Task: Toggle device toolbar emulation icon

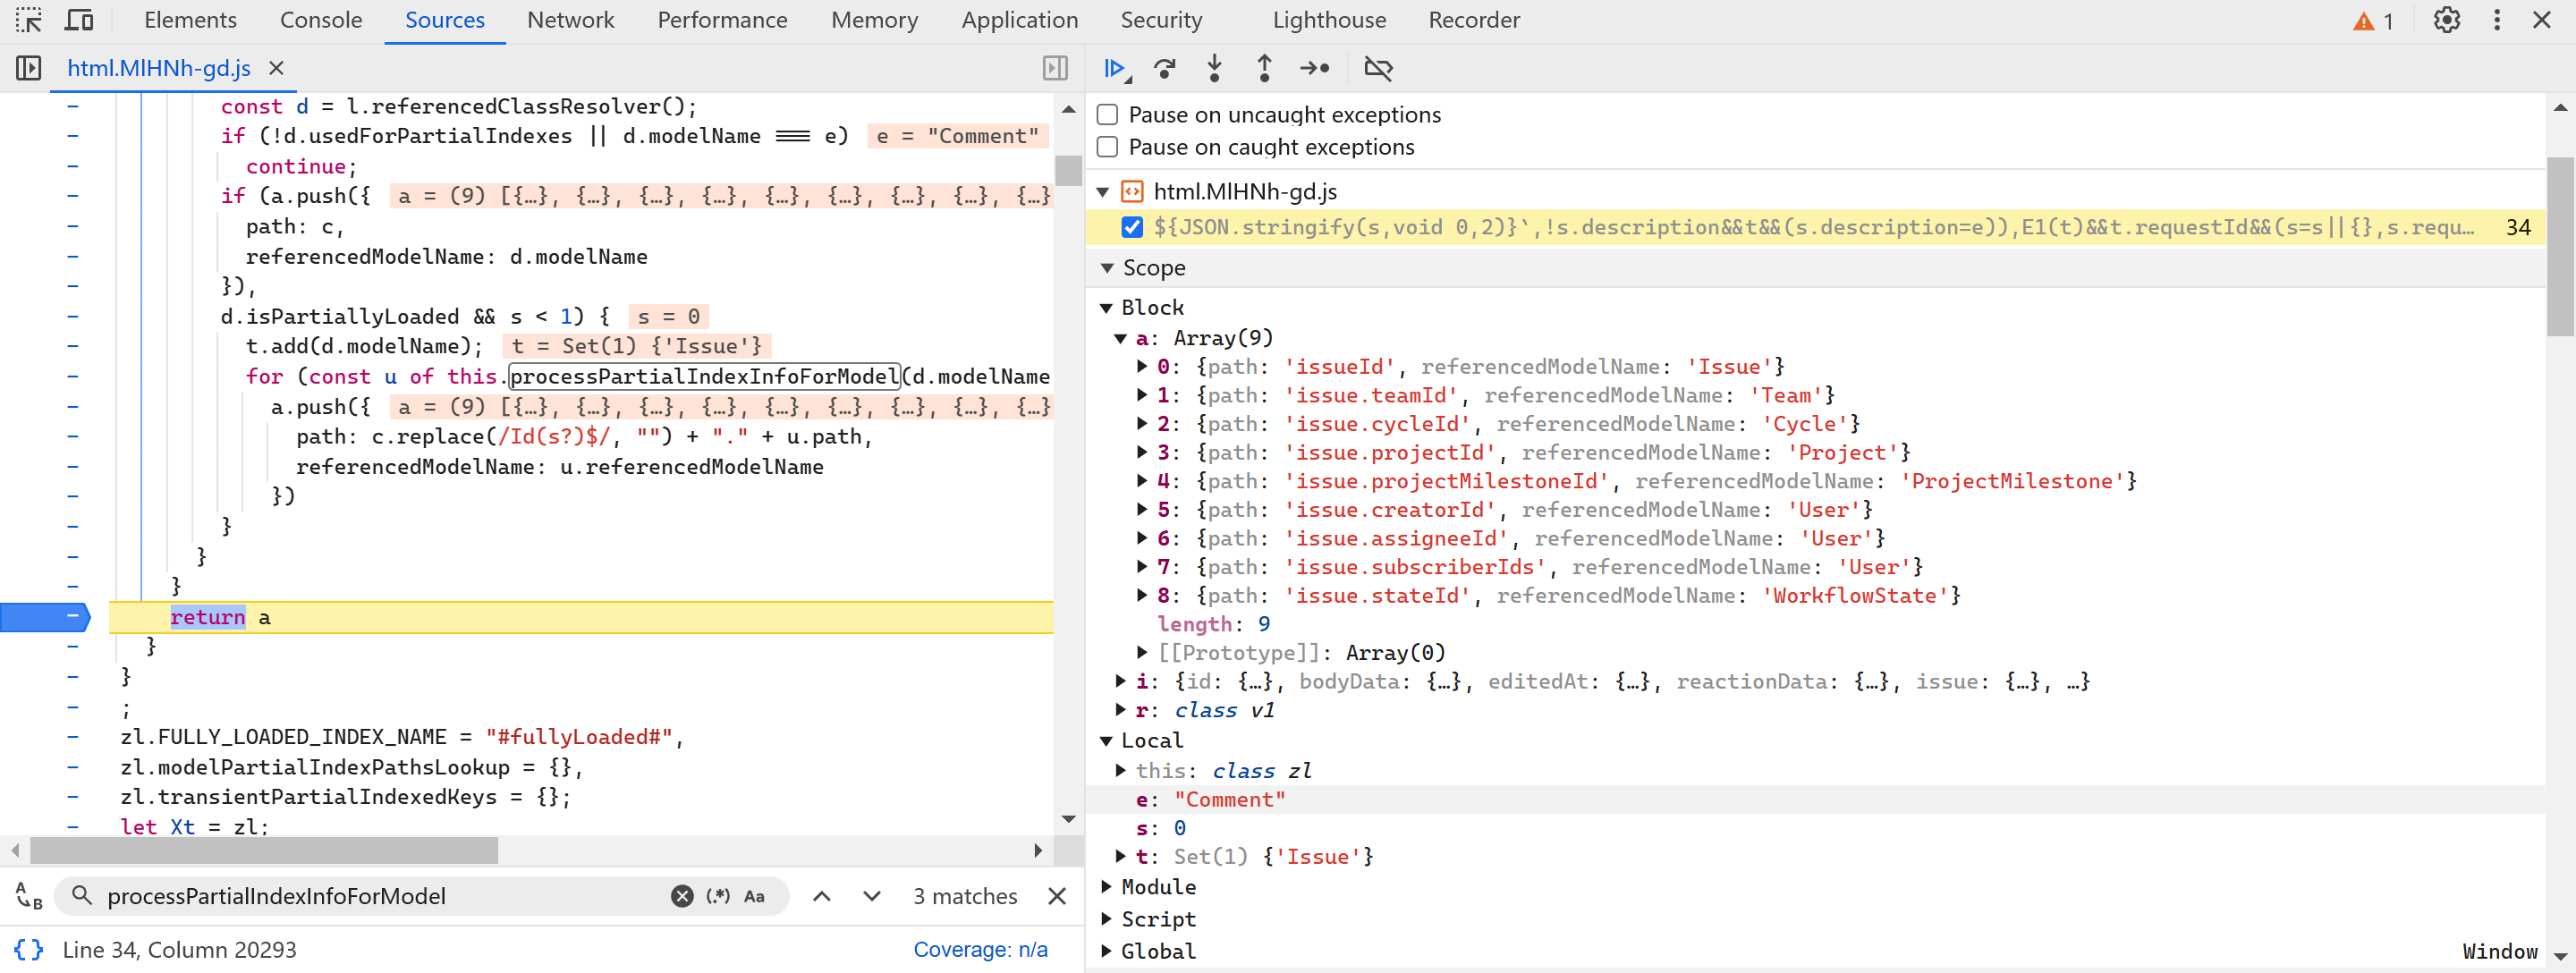Action: (x=78, y=20)
